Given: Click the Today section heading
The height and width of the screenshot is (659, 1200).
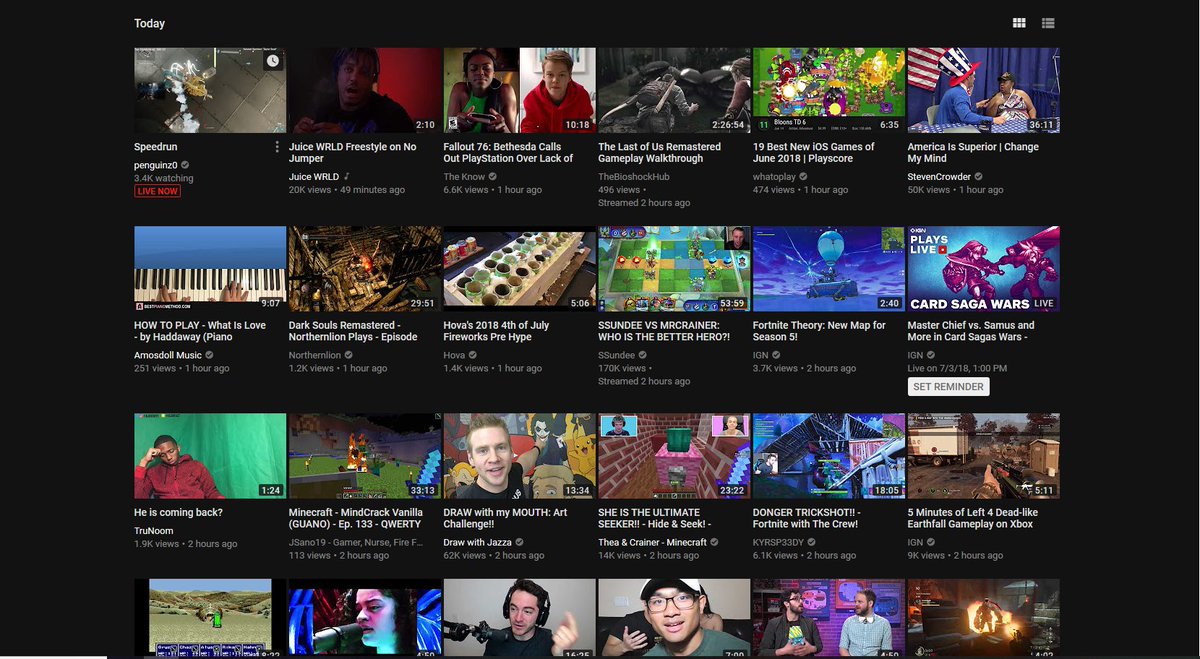Looking at the screenshot, I should (150, 23).
